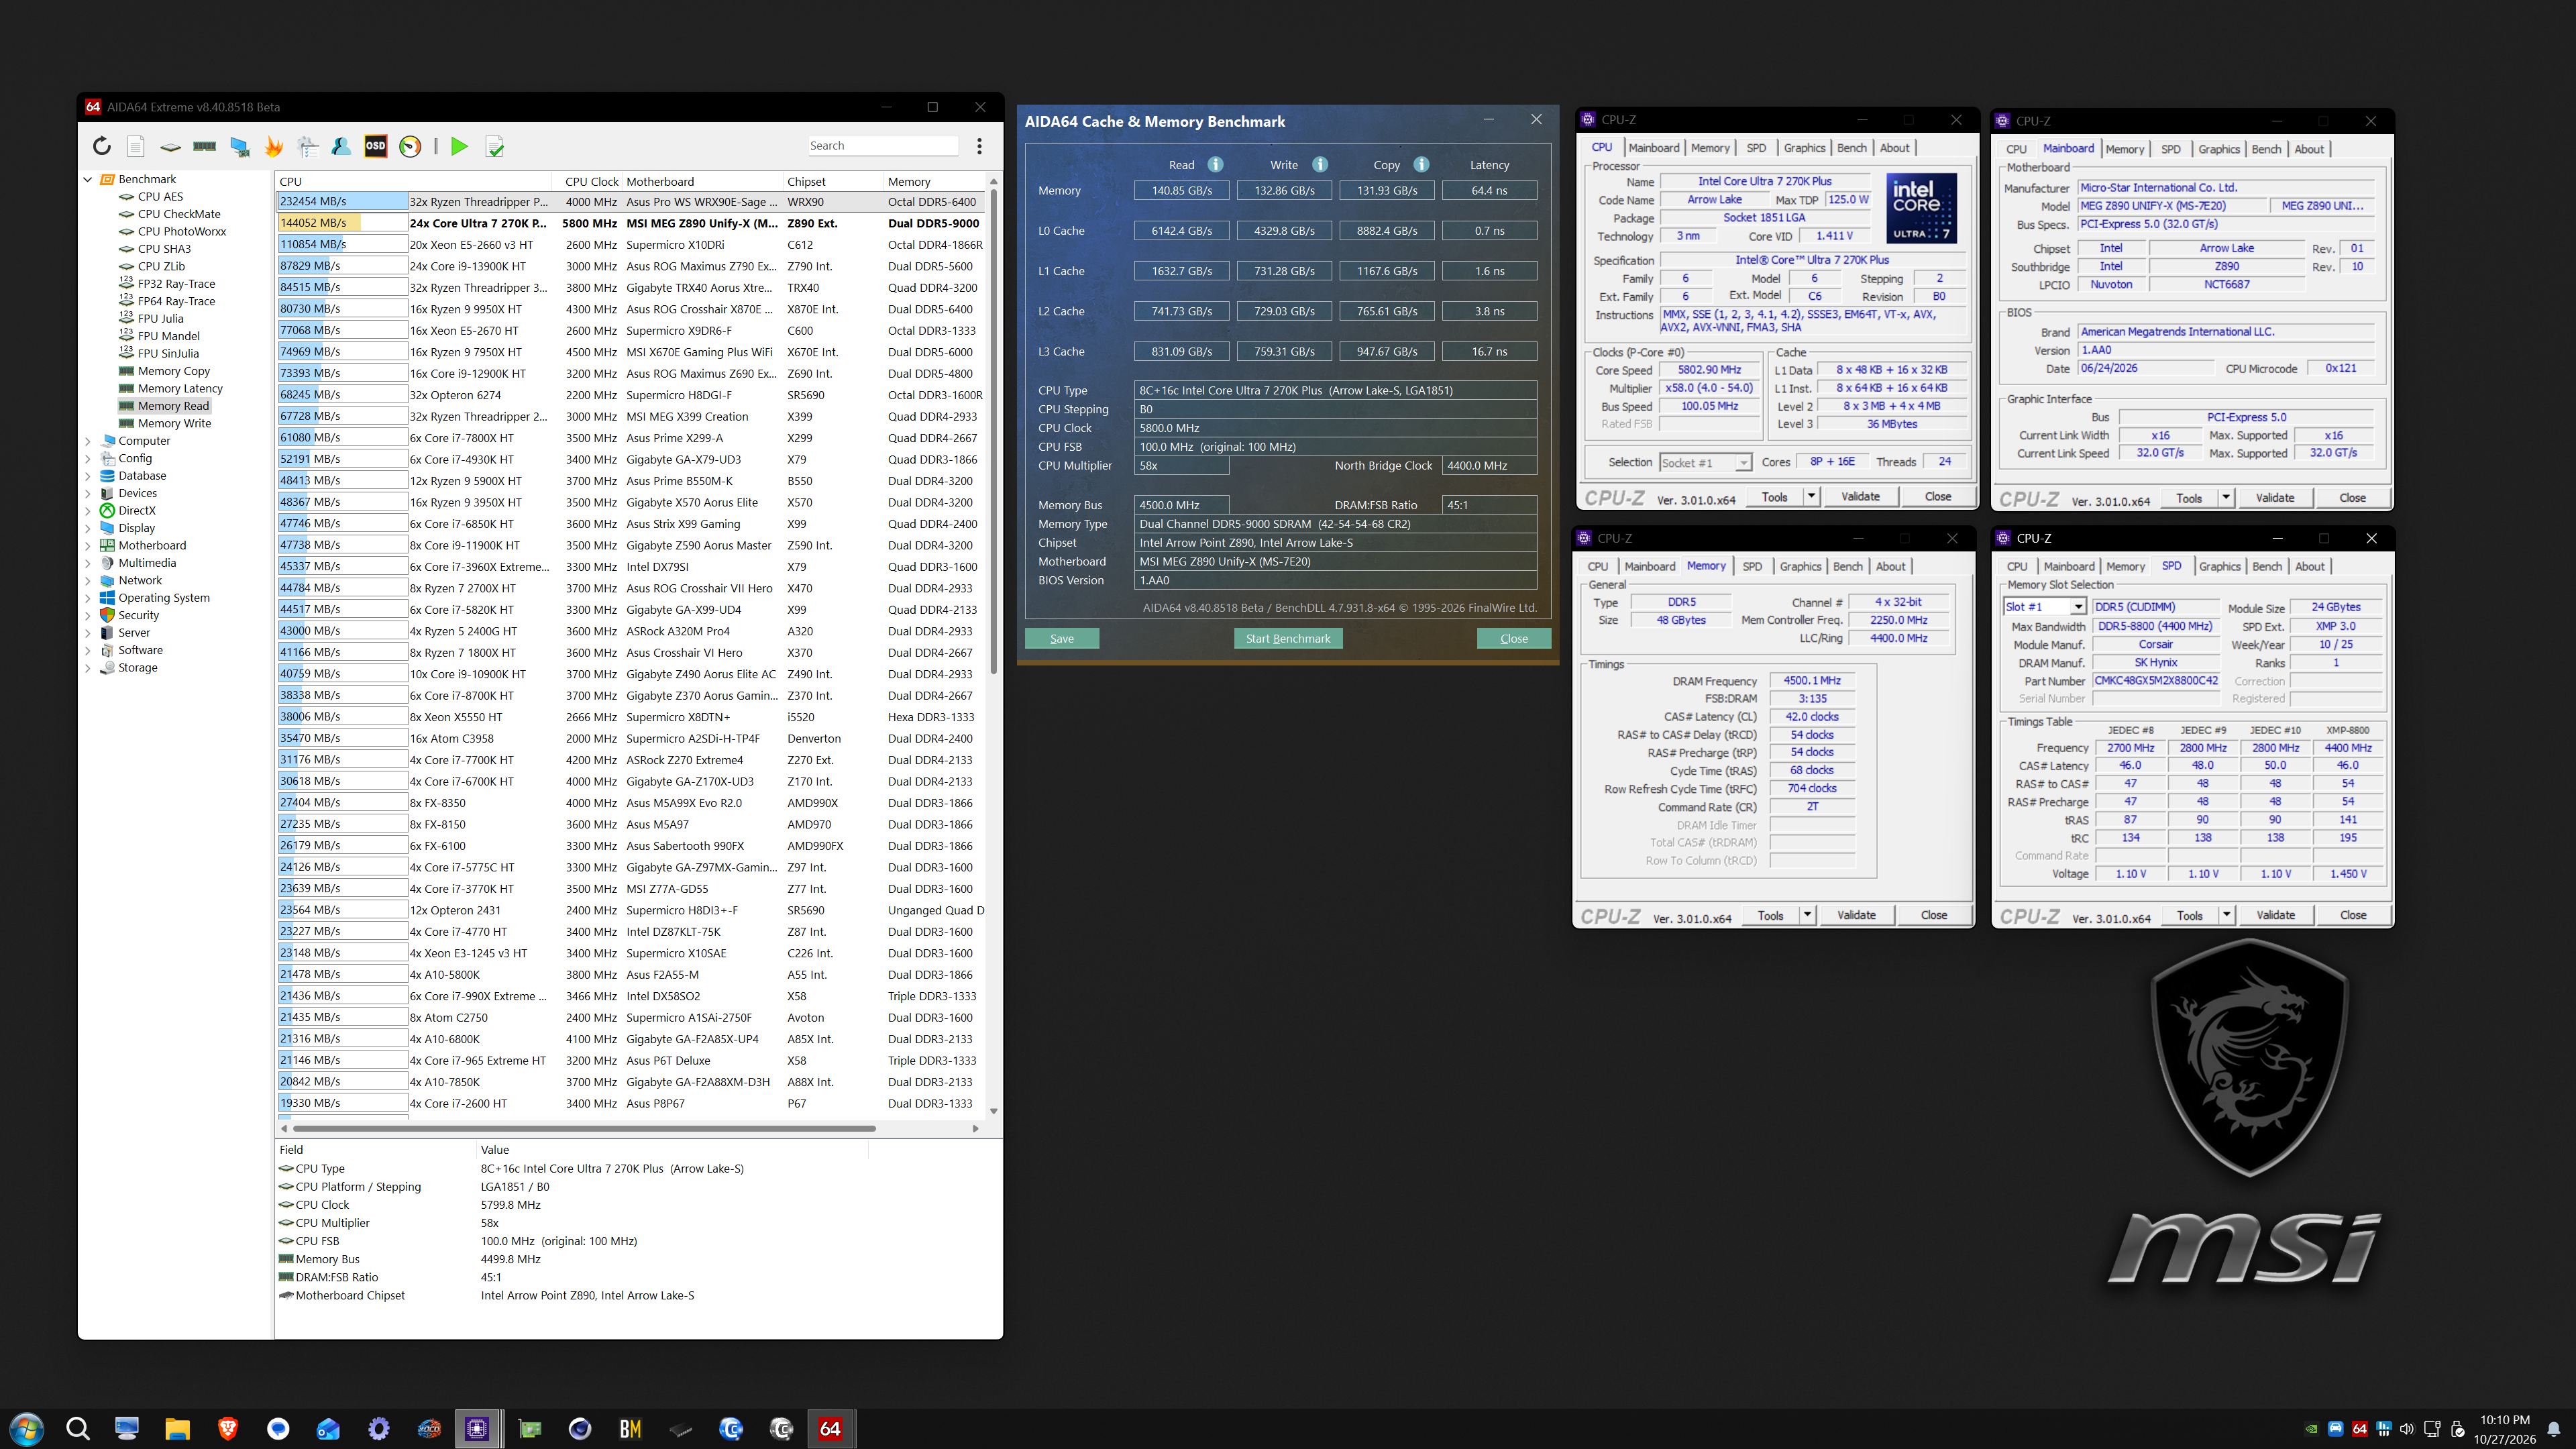Open the Tools dropdown arrow in CPU-Z CPU window
2576x1449 pixels.
[1810, 497]
